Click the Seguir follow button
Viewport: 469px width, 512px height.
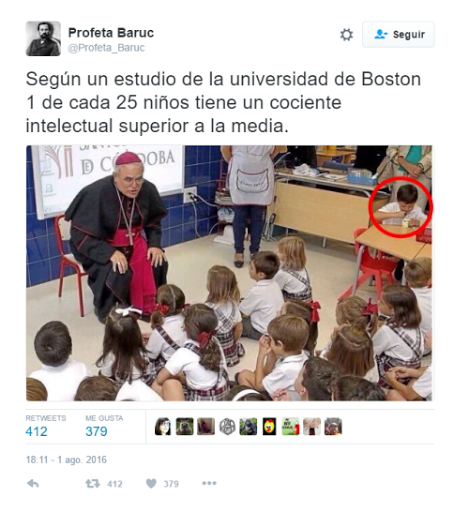click(x=398, y=34)
